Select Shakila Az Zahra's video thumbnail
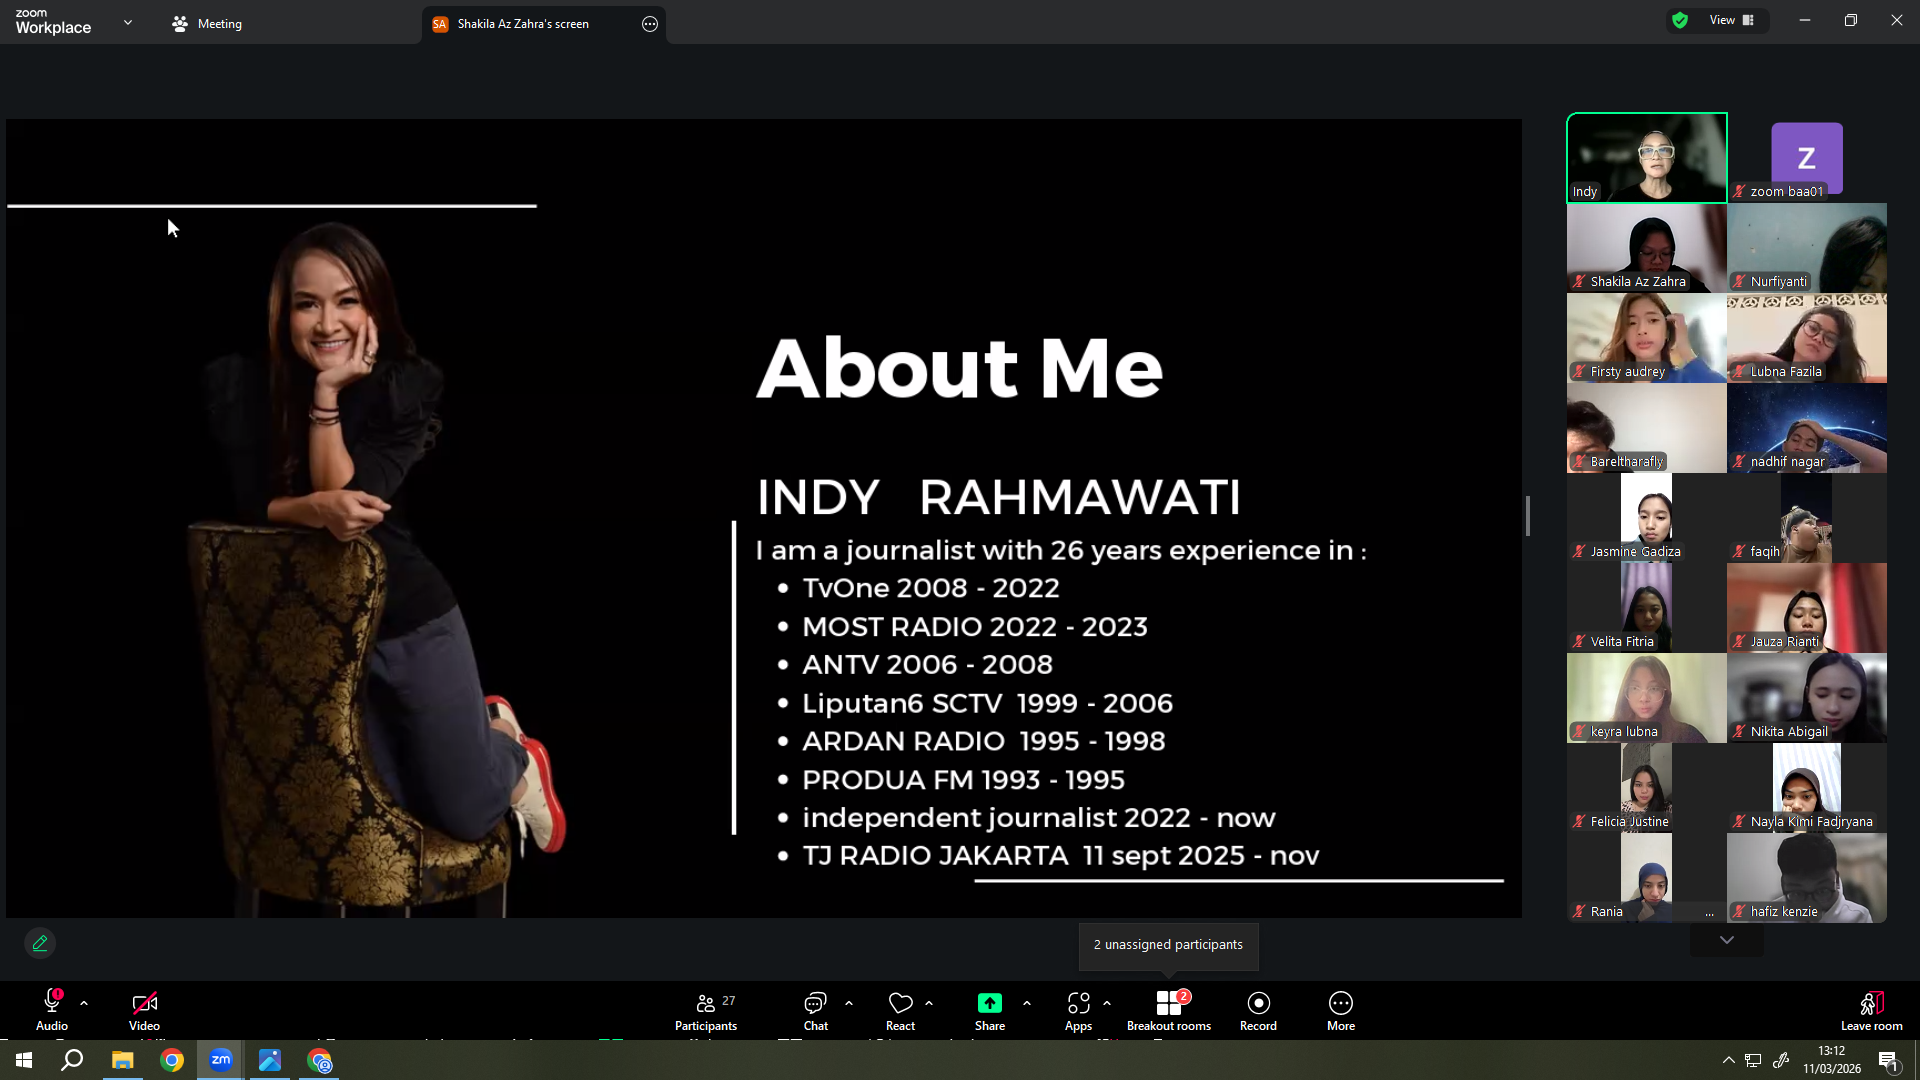The width and height of the screenshot is (1920, 1080). click(x=1647, y=248)
